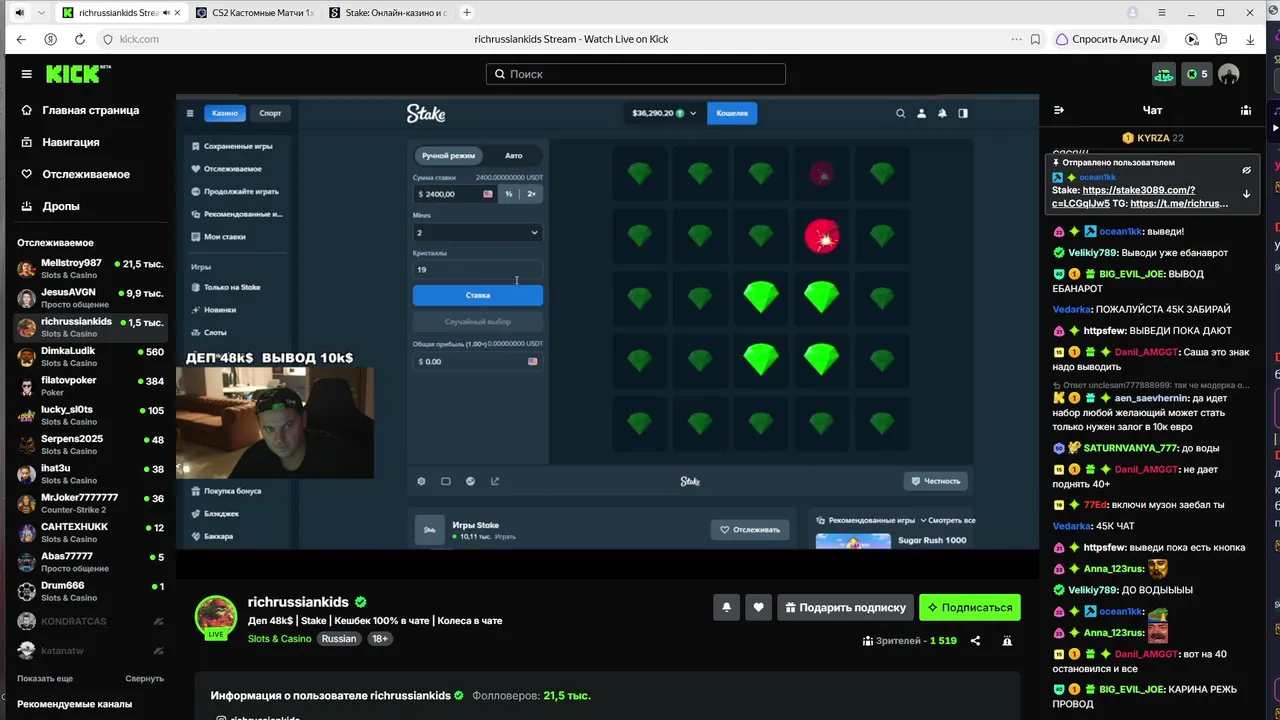Click the richrussiankids LIVE avatar below video

tap(215, 617)
